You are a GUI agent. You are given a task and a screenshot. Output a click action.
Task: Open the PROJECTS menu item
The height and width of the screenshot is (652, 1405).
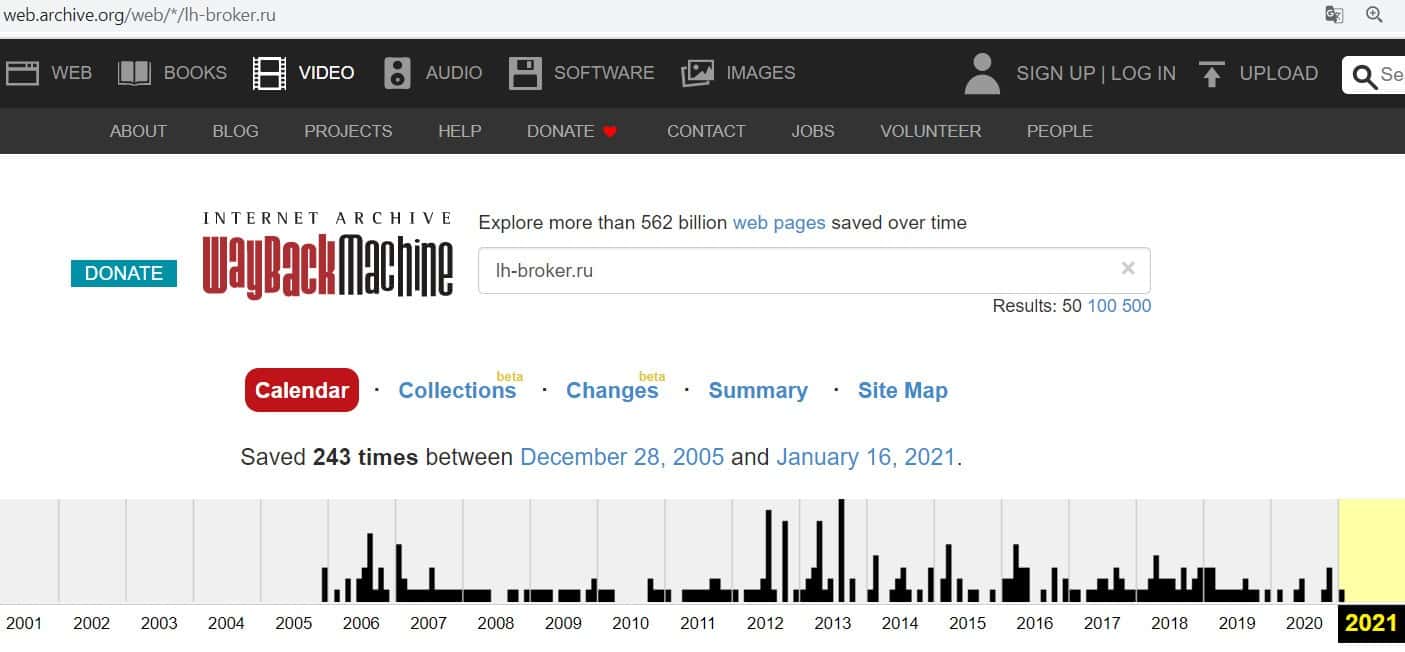pyautogui.click(x=348, y=131)
